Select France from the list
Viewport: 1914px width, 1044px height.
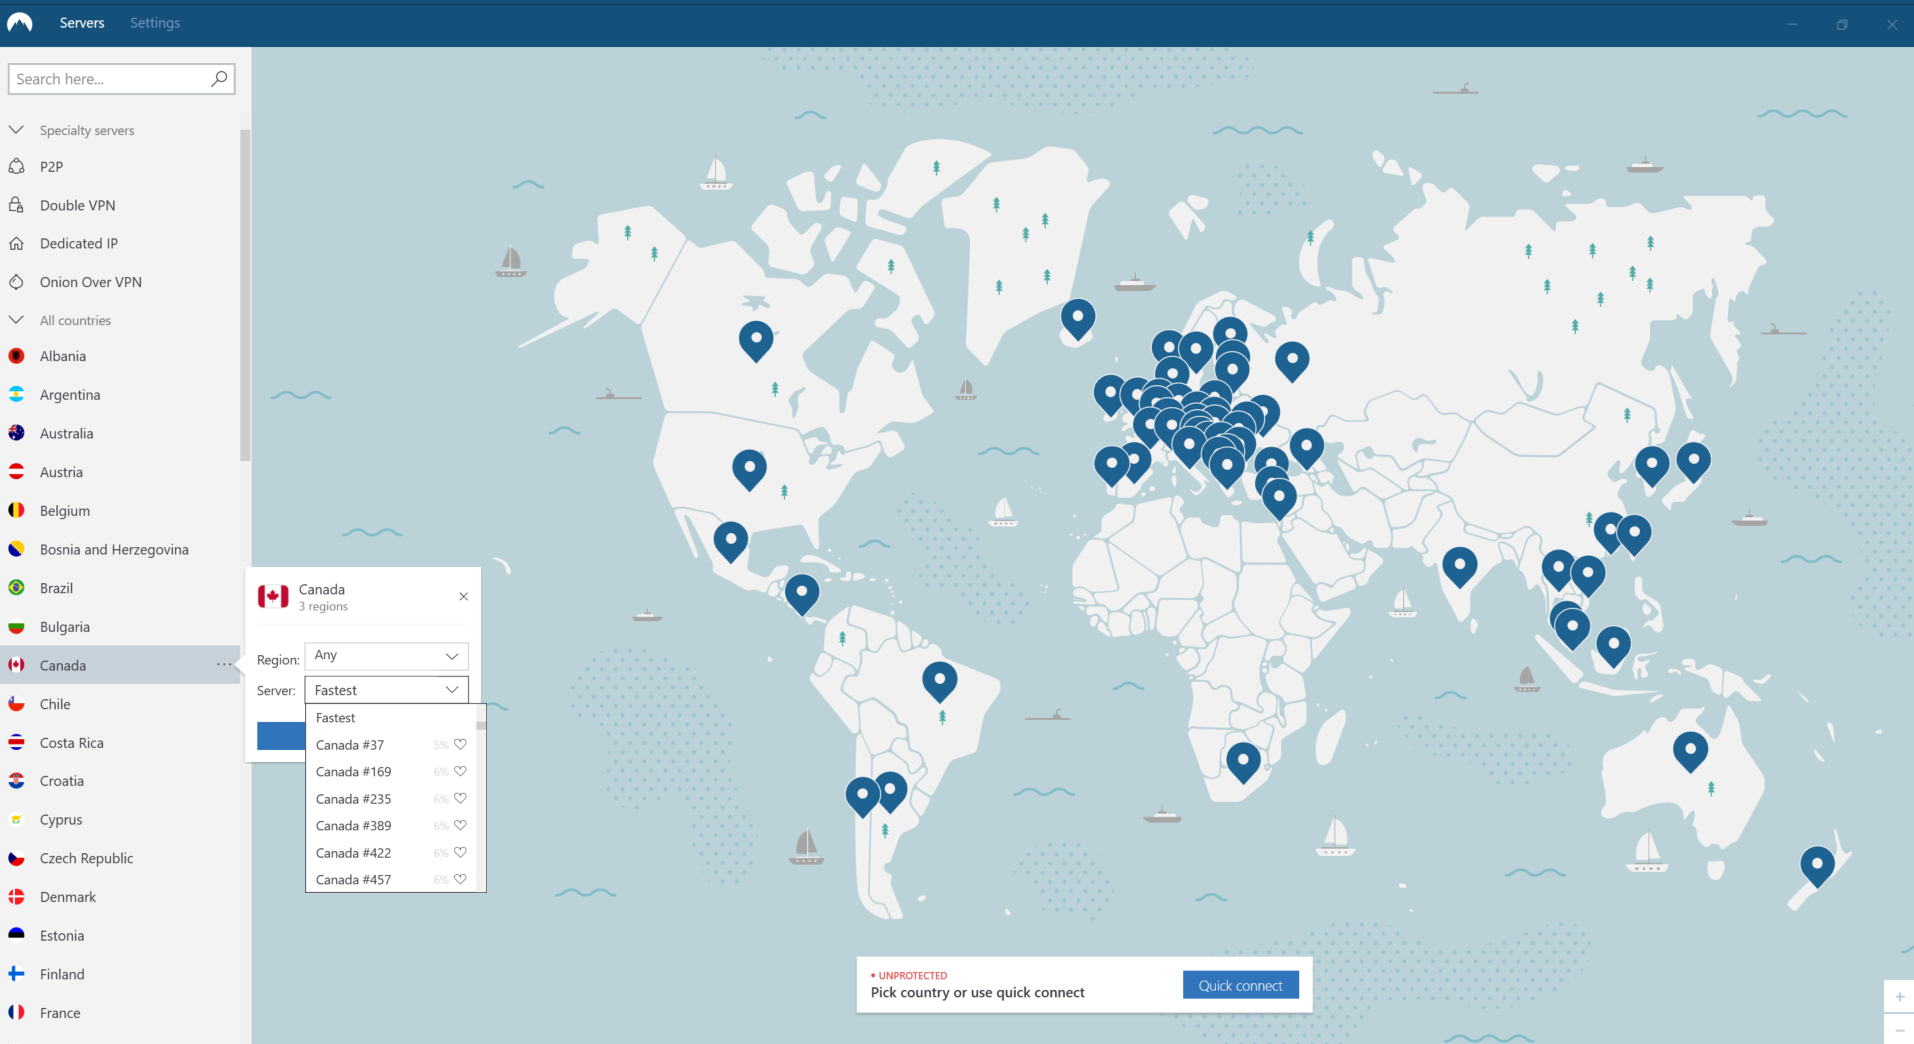pyautogui.click(x=120, y=1013)
